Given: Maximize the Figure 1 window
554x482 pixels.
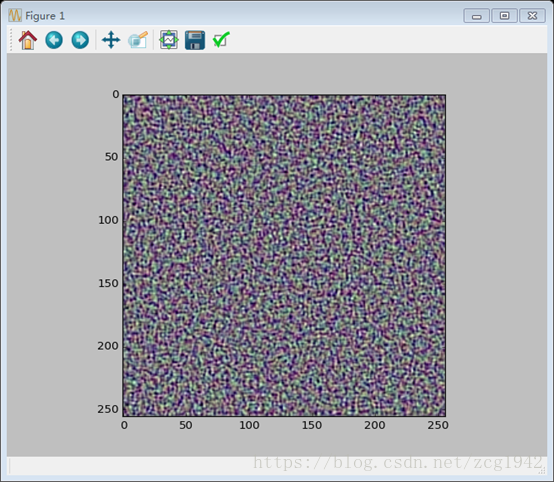Looking at the screenshot, I should 504,16.
